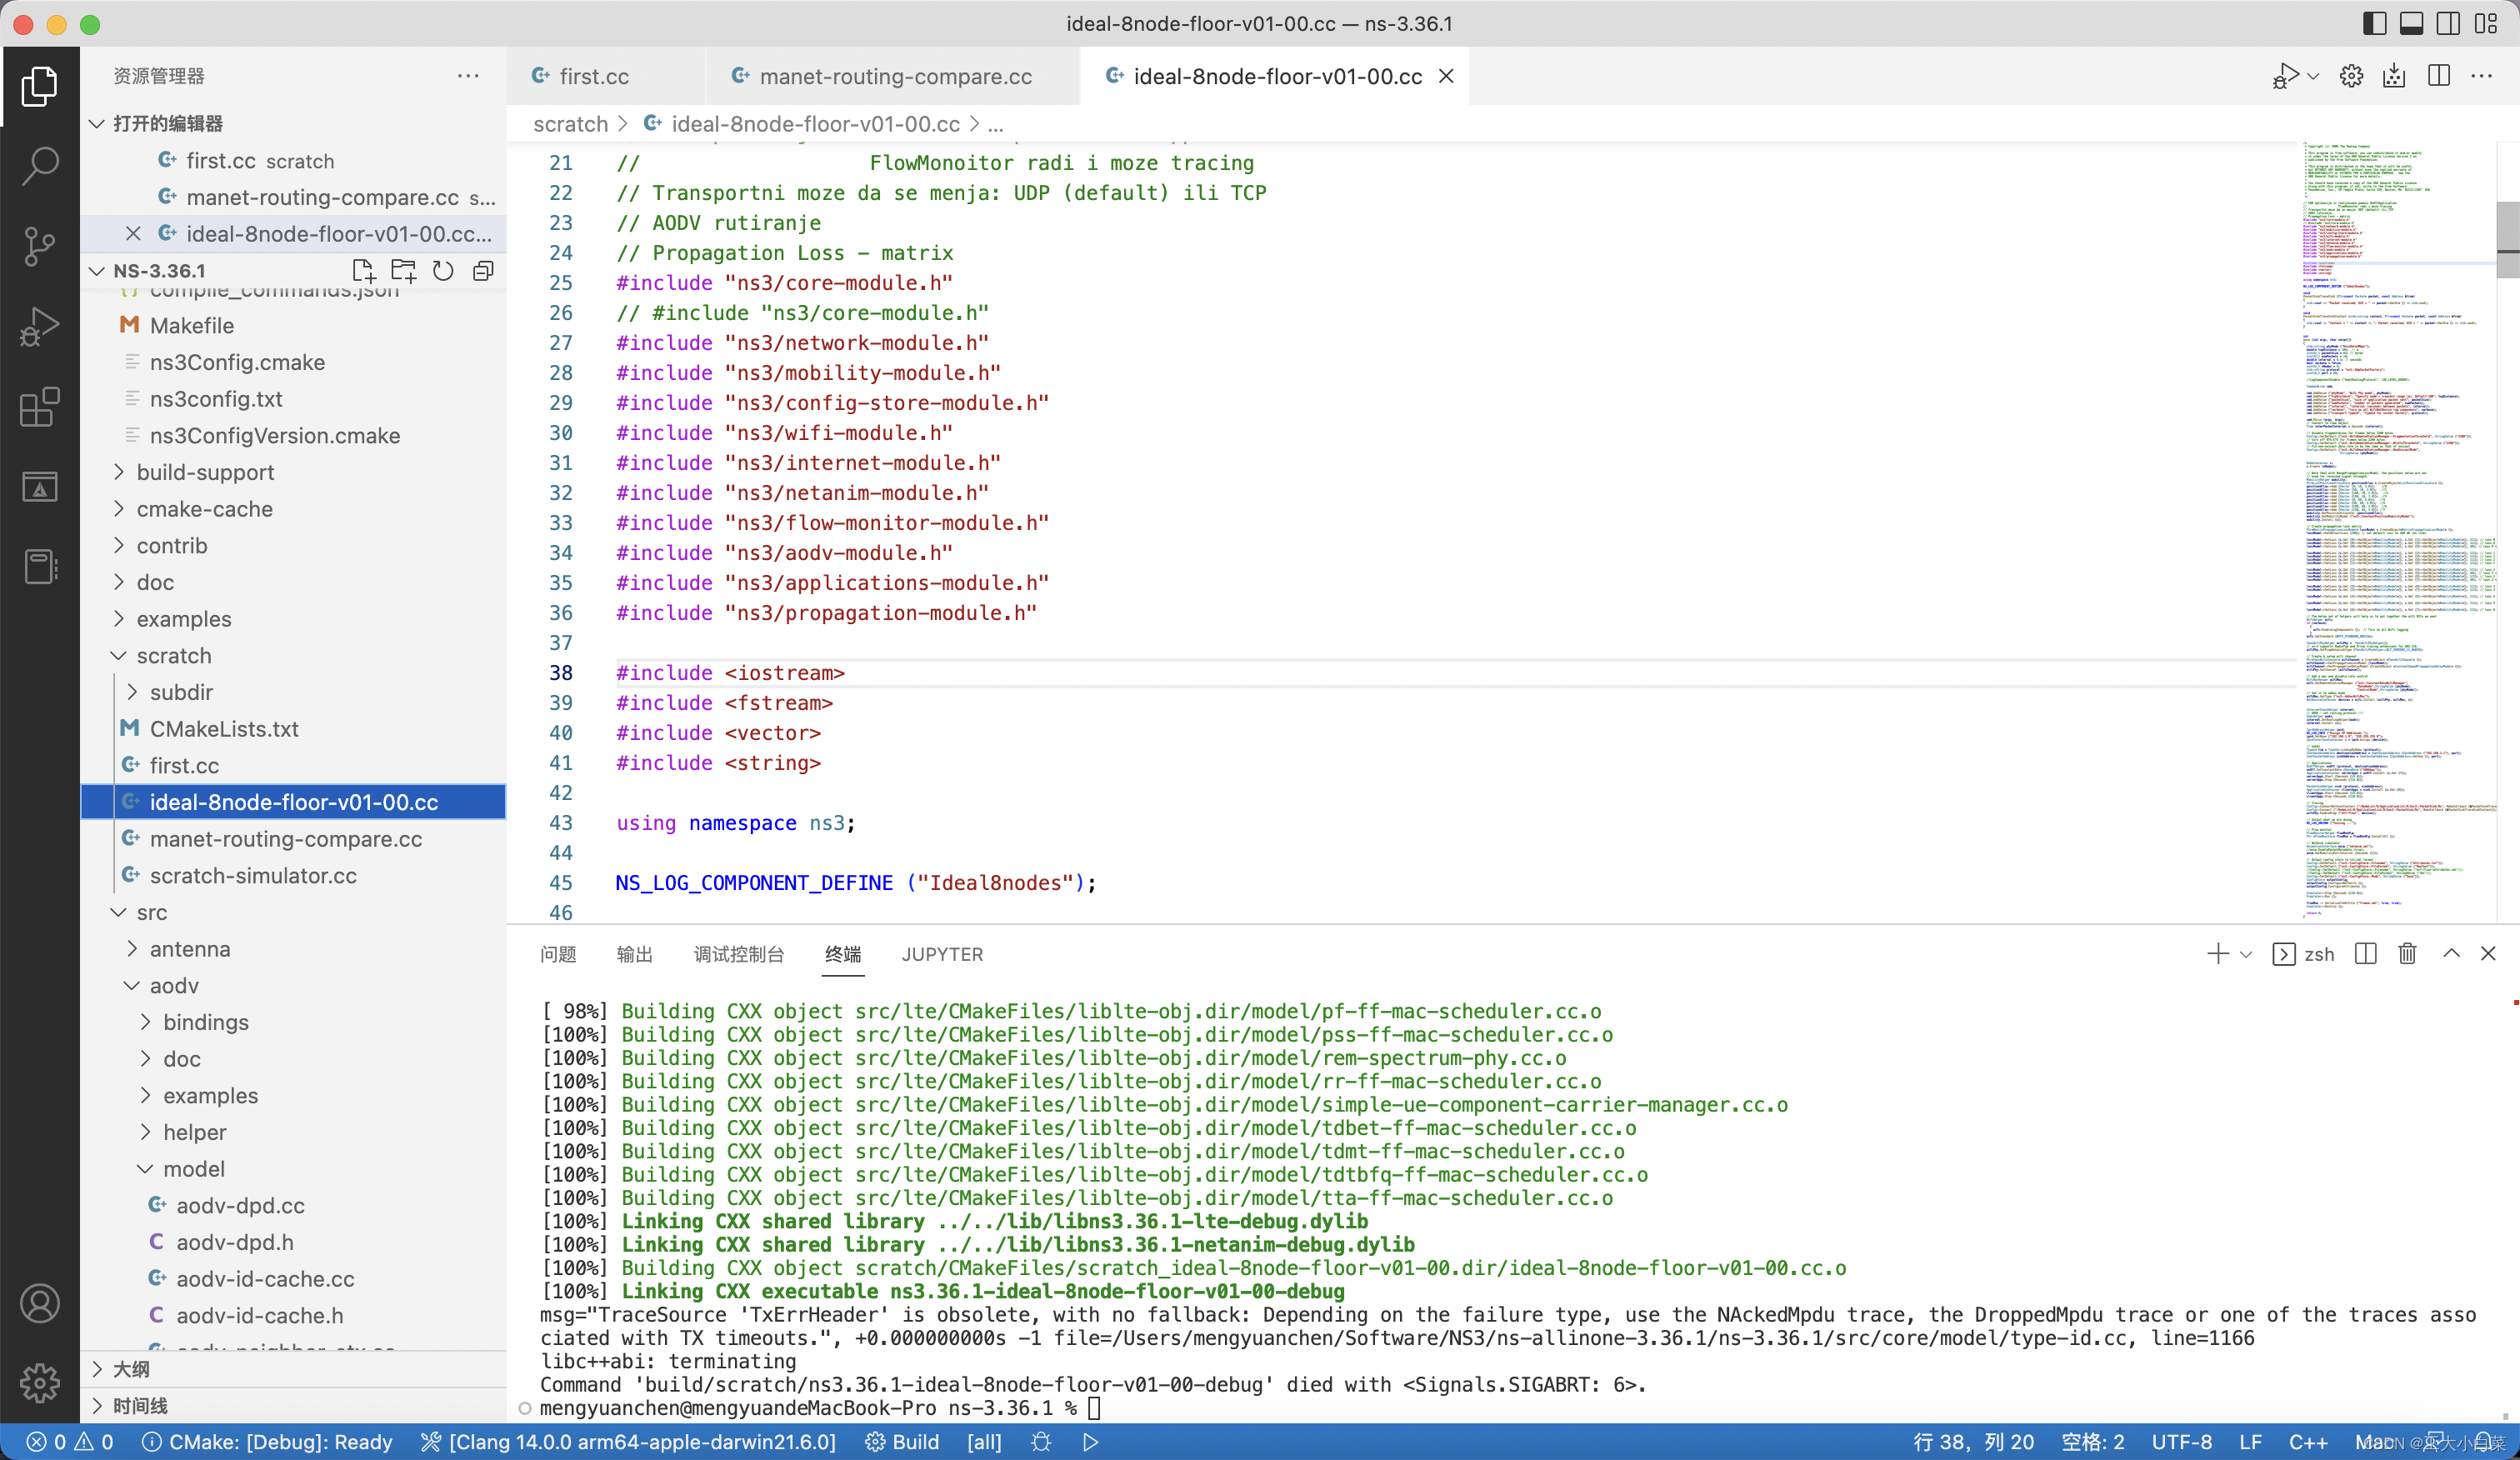
Task: Expand the build-support folder
Action: 205,472
